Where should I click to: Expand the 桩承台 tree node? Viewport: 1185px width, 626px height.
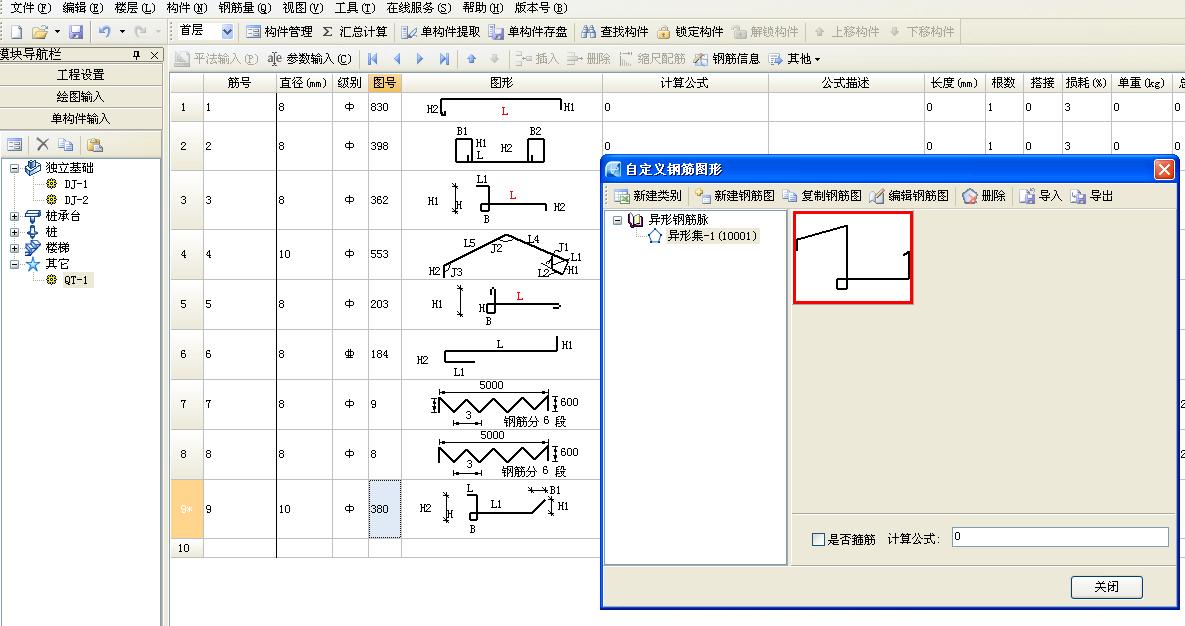(x=14, y=216)
